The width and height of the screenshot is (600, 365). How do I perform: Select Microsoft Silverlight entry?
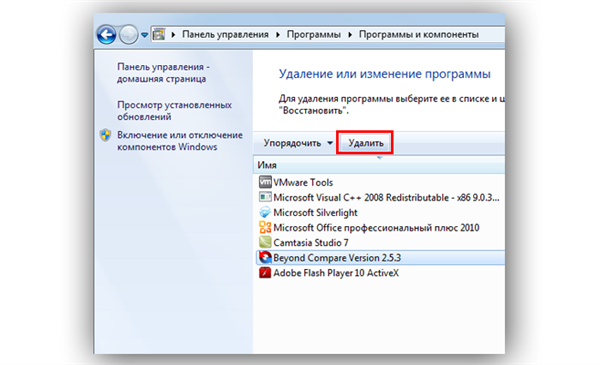coord(315,213)
